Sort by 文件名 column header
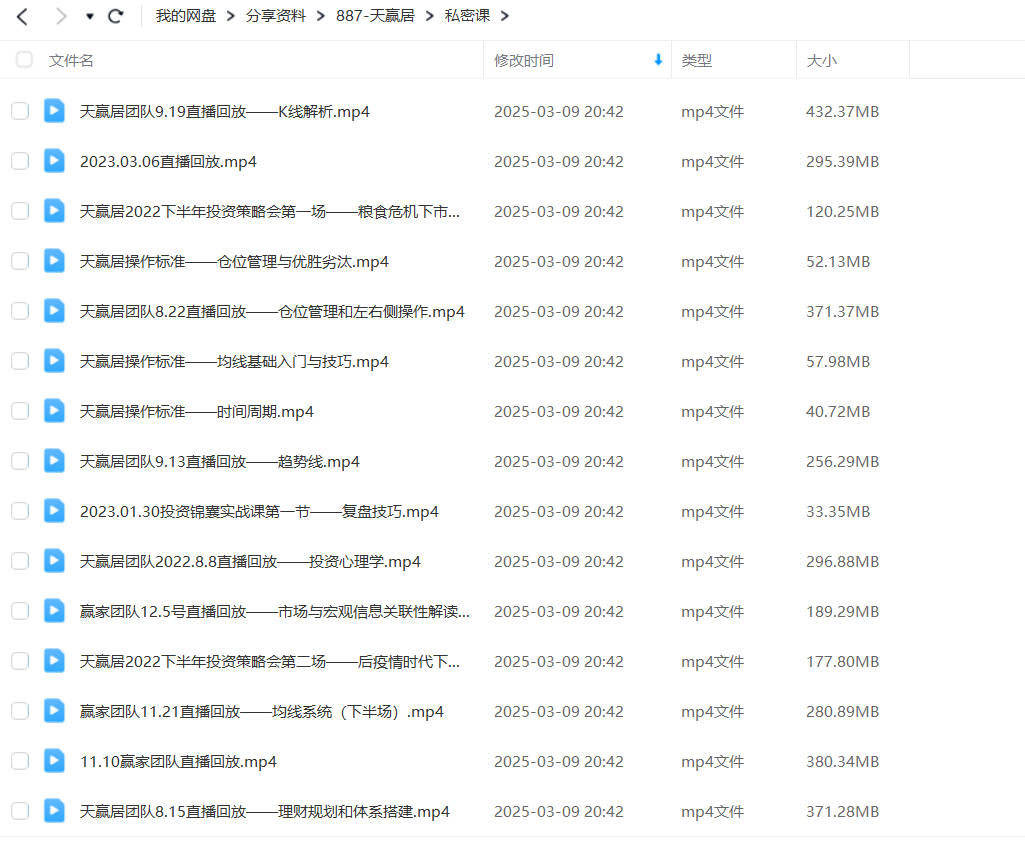1025x852 pixels. pos(71,61)
